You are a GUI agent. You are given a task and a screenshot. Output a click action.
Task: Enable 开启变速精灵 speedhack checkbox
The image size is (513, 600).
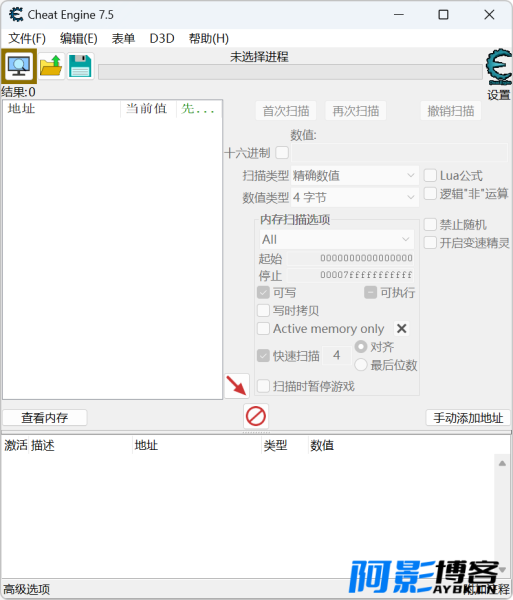[430, 242]
